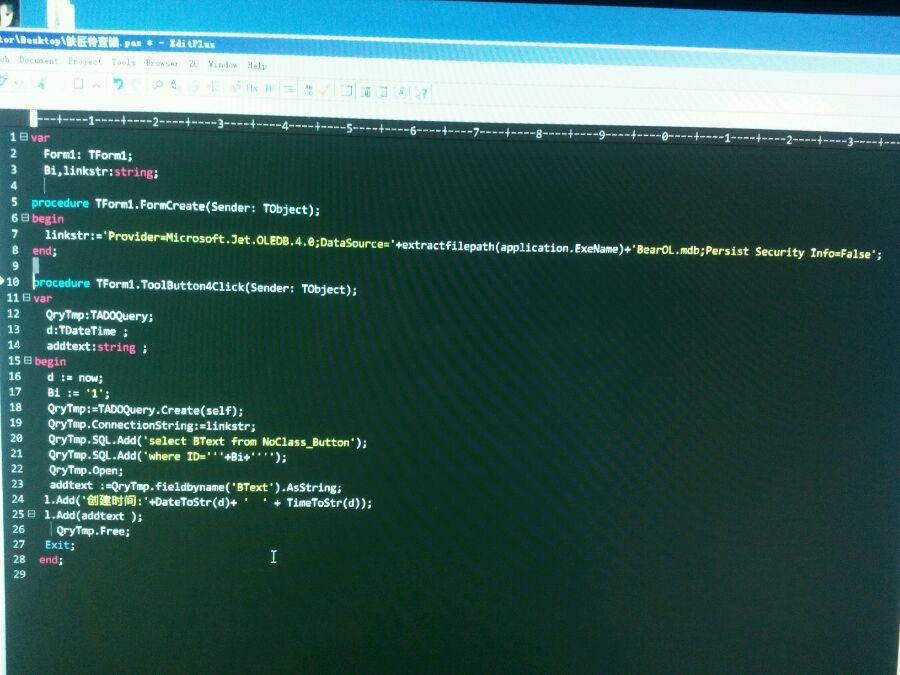
Task: Open Find with magnifier icon
Action: click(158, 86)
